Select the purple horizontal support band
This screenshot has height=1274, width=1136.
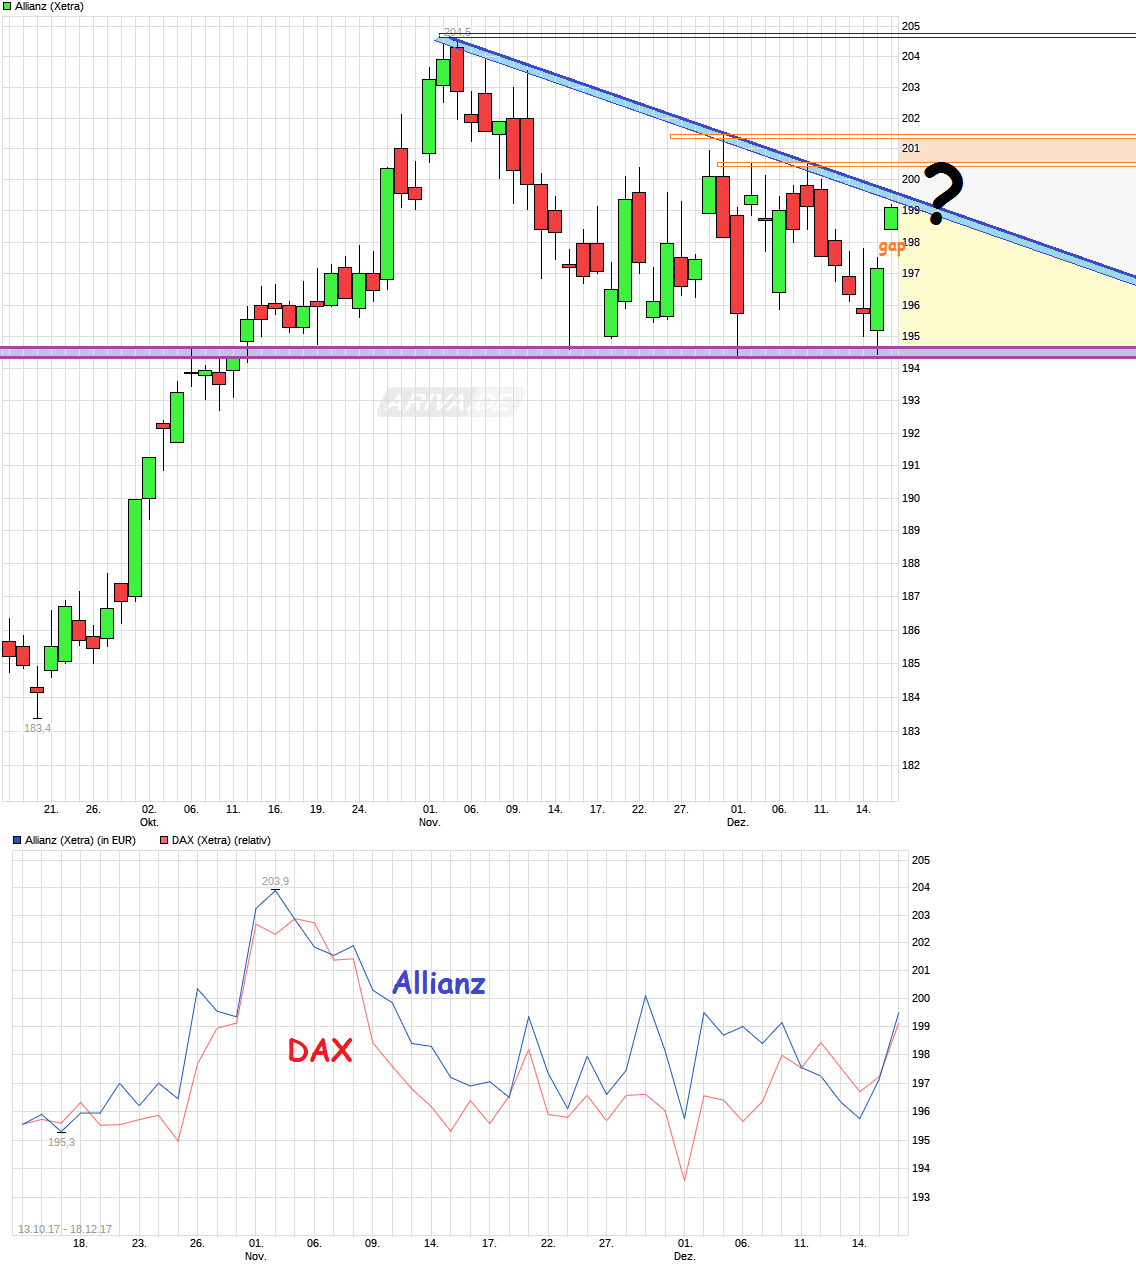400,351
